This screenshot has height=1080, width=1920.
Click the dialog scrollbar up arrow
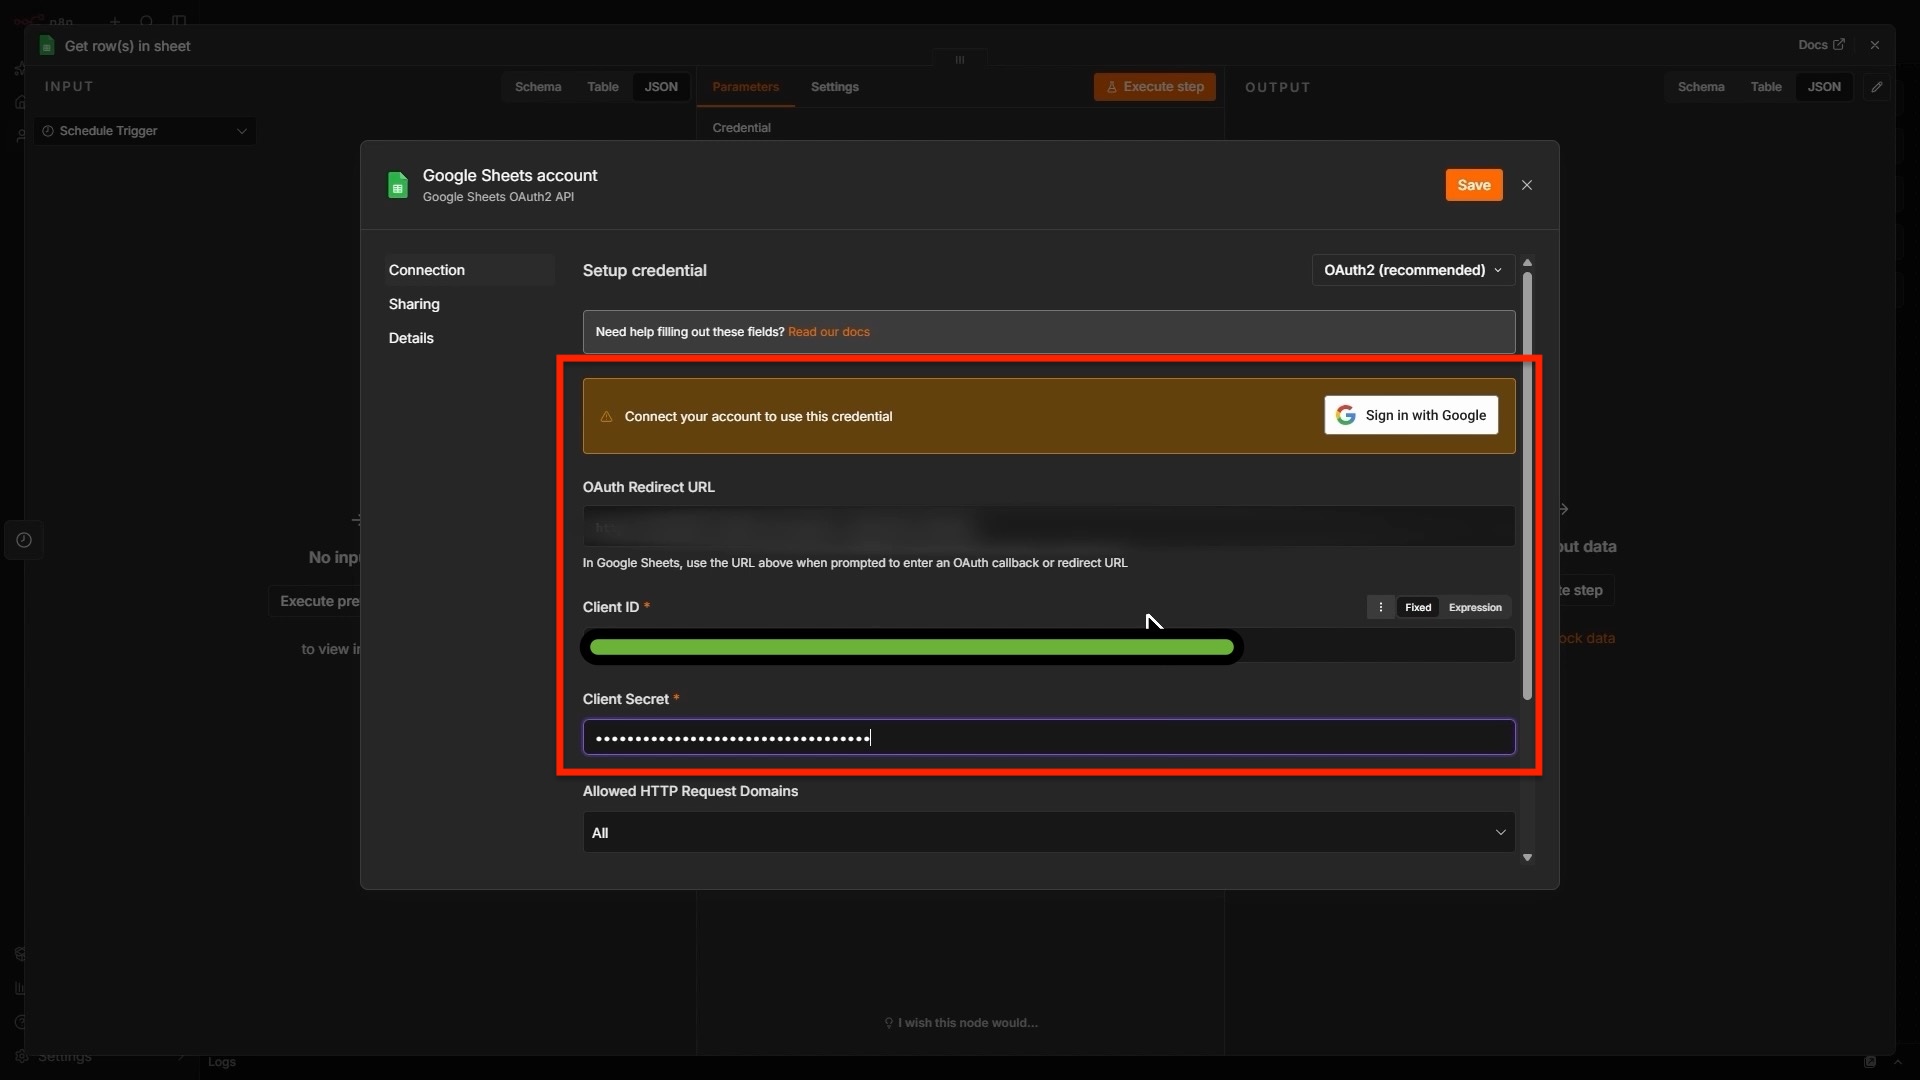pos(1527,262)
